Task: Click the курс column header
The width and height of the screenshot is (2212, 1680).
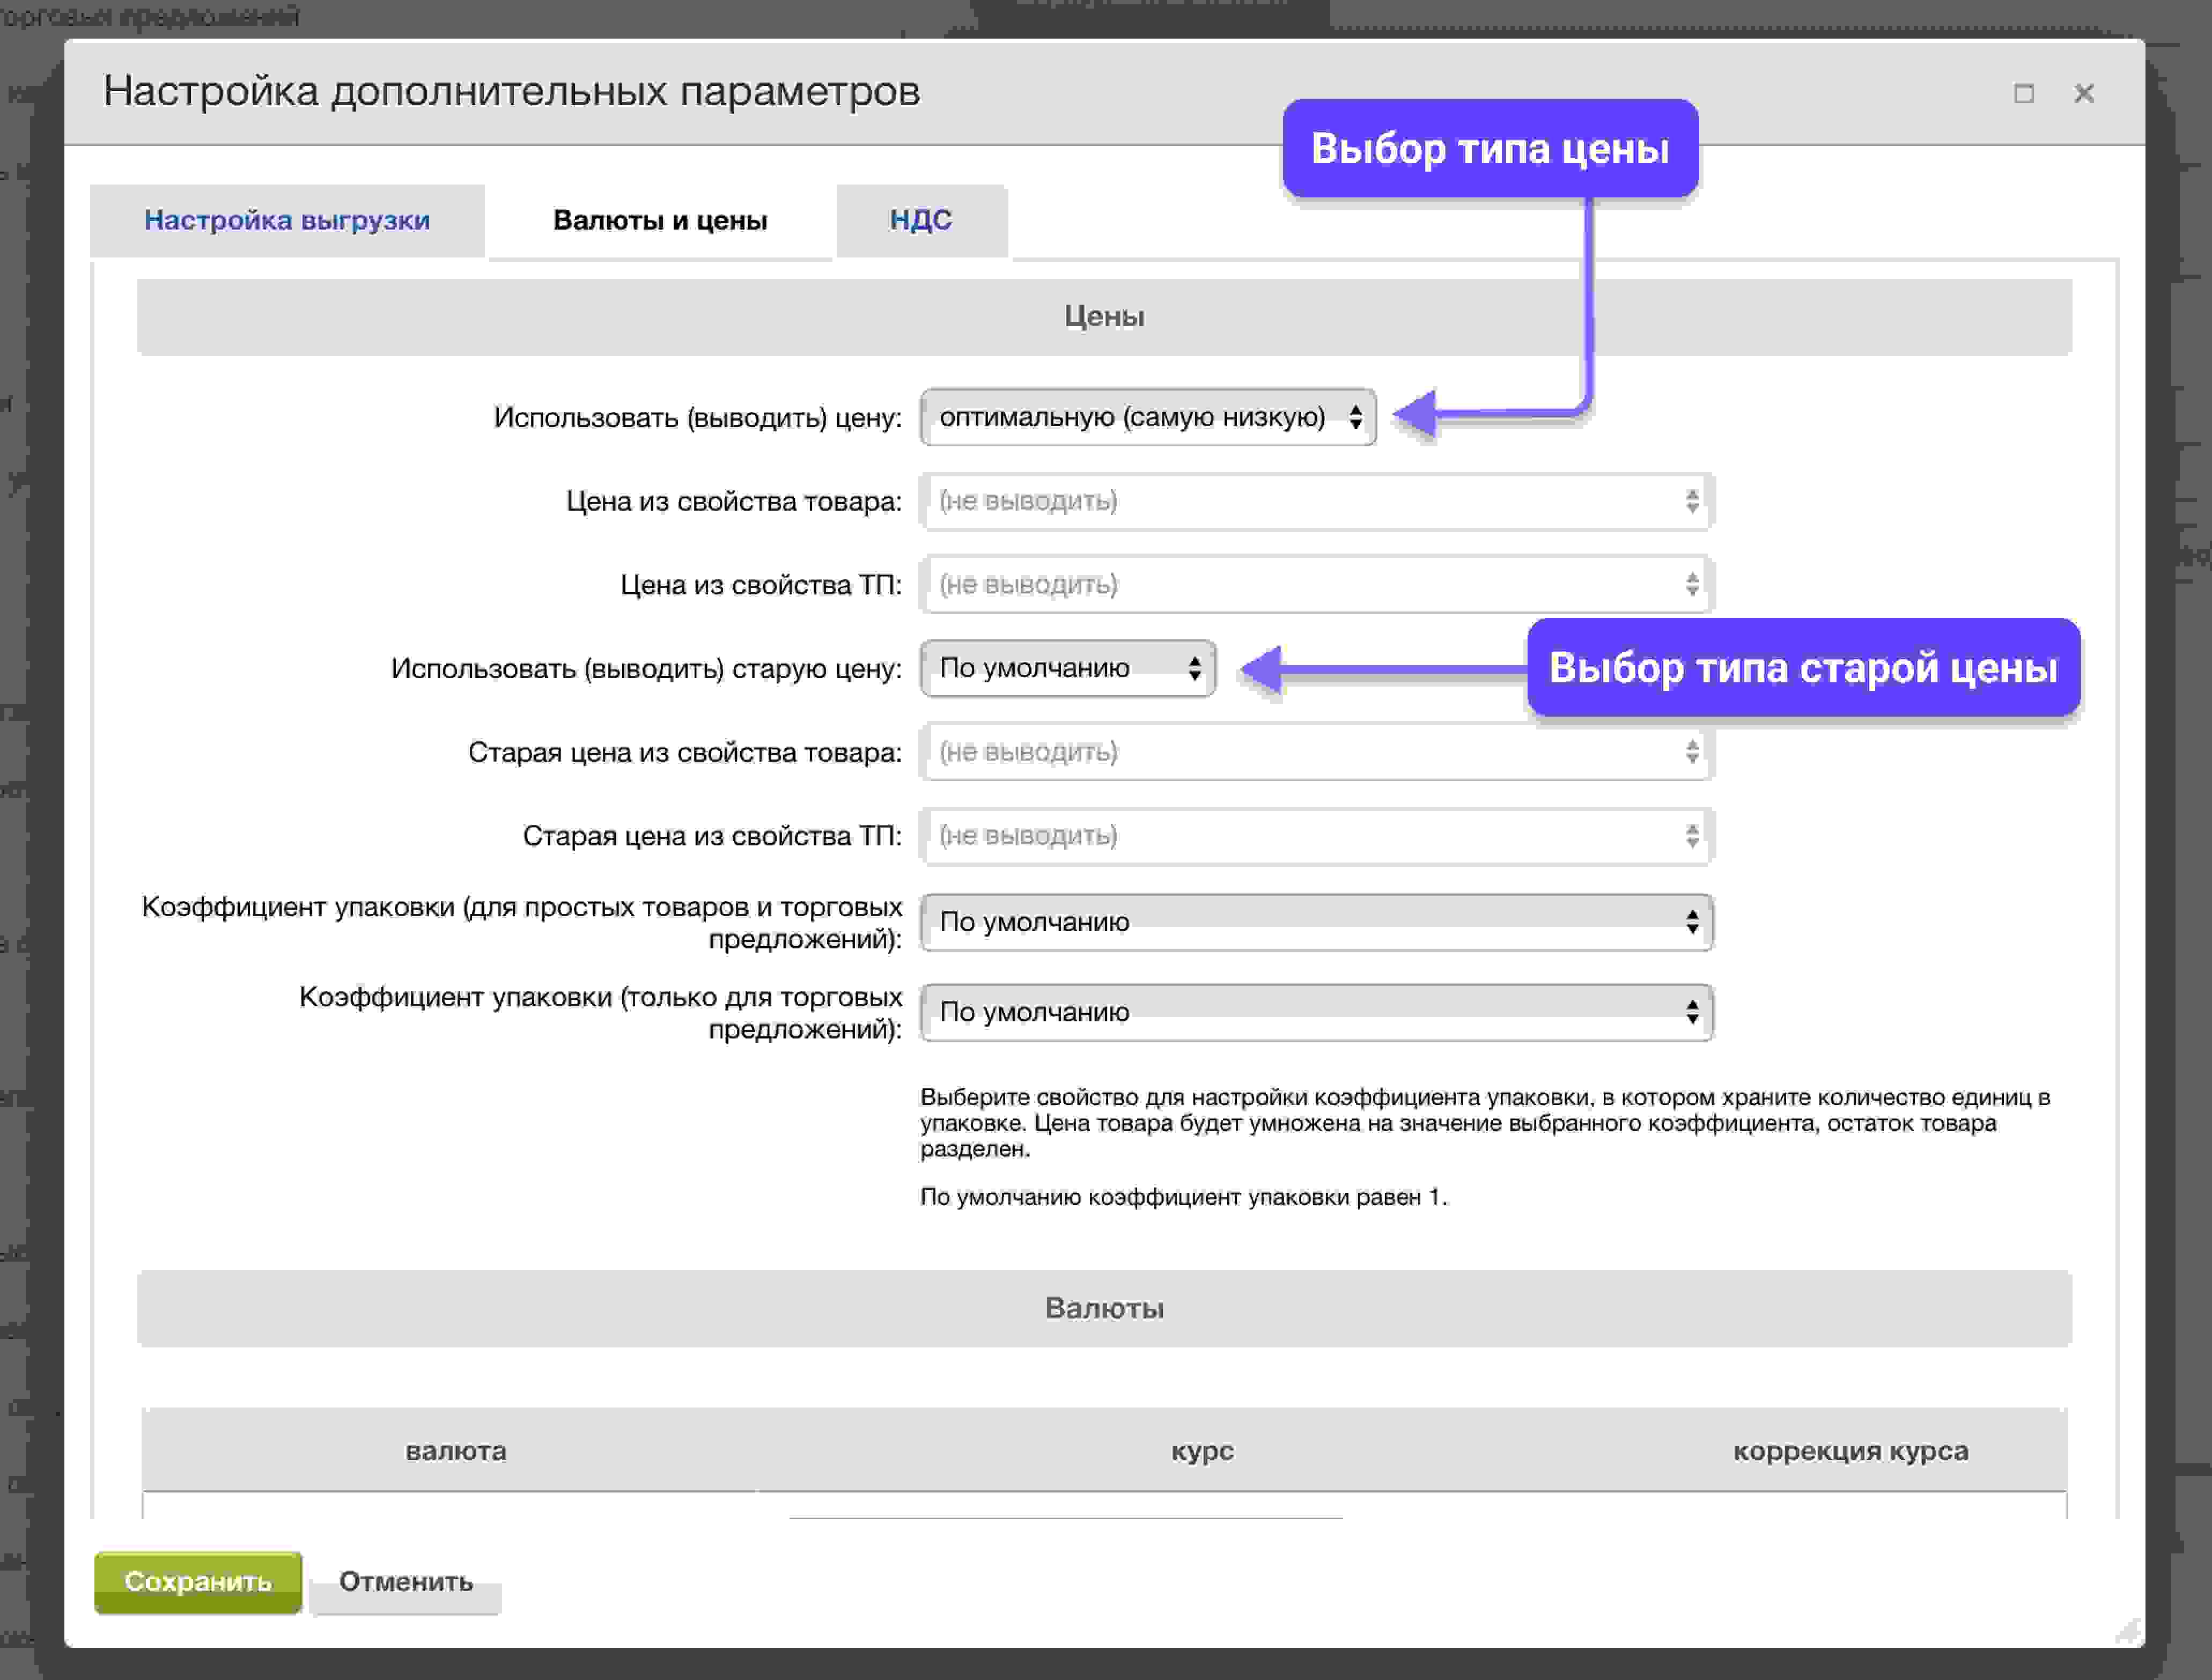Action: [1202, 1451]
